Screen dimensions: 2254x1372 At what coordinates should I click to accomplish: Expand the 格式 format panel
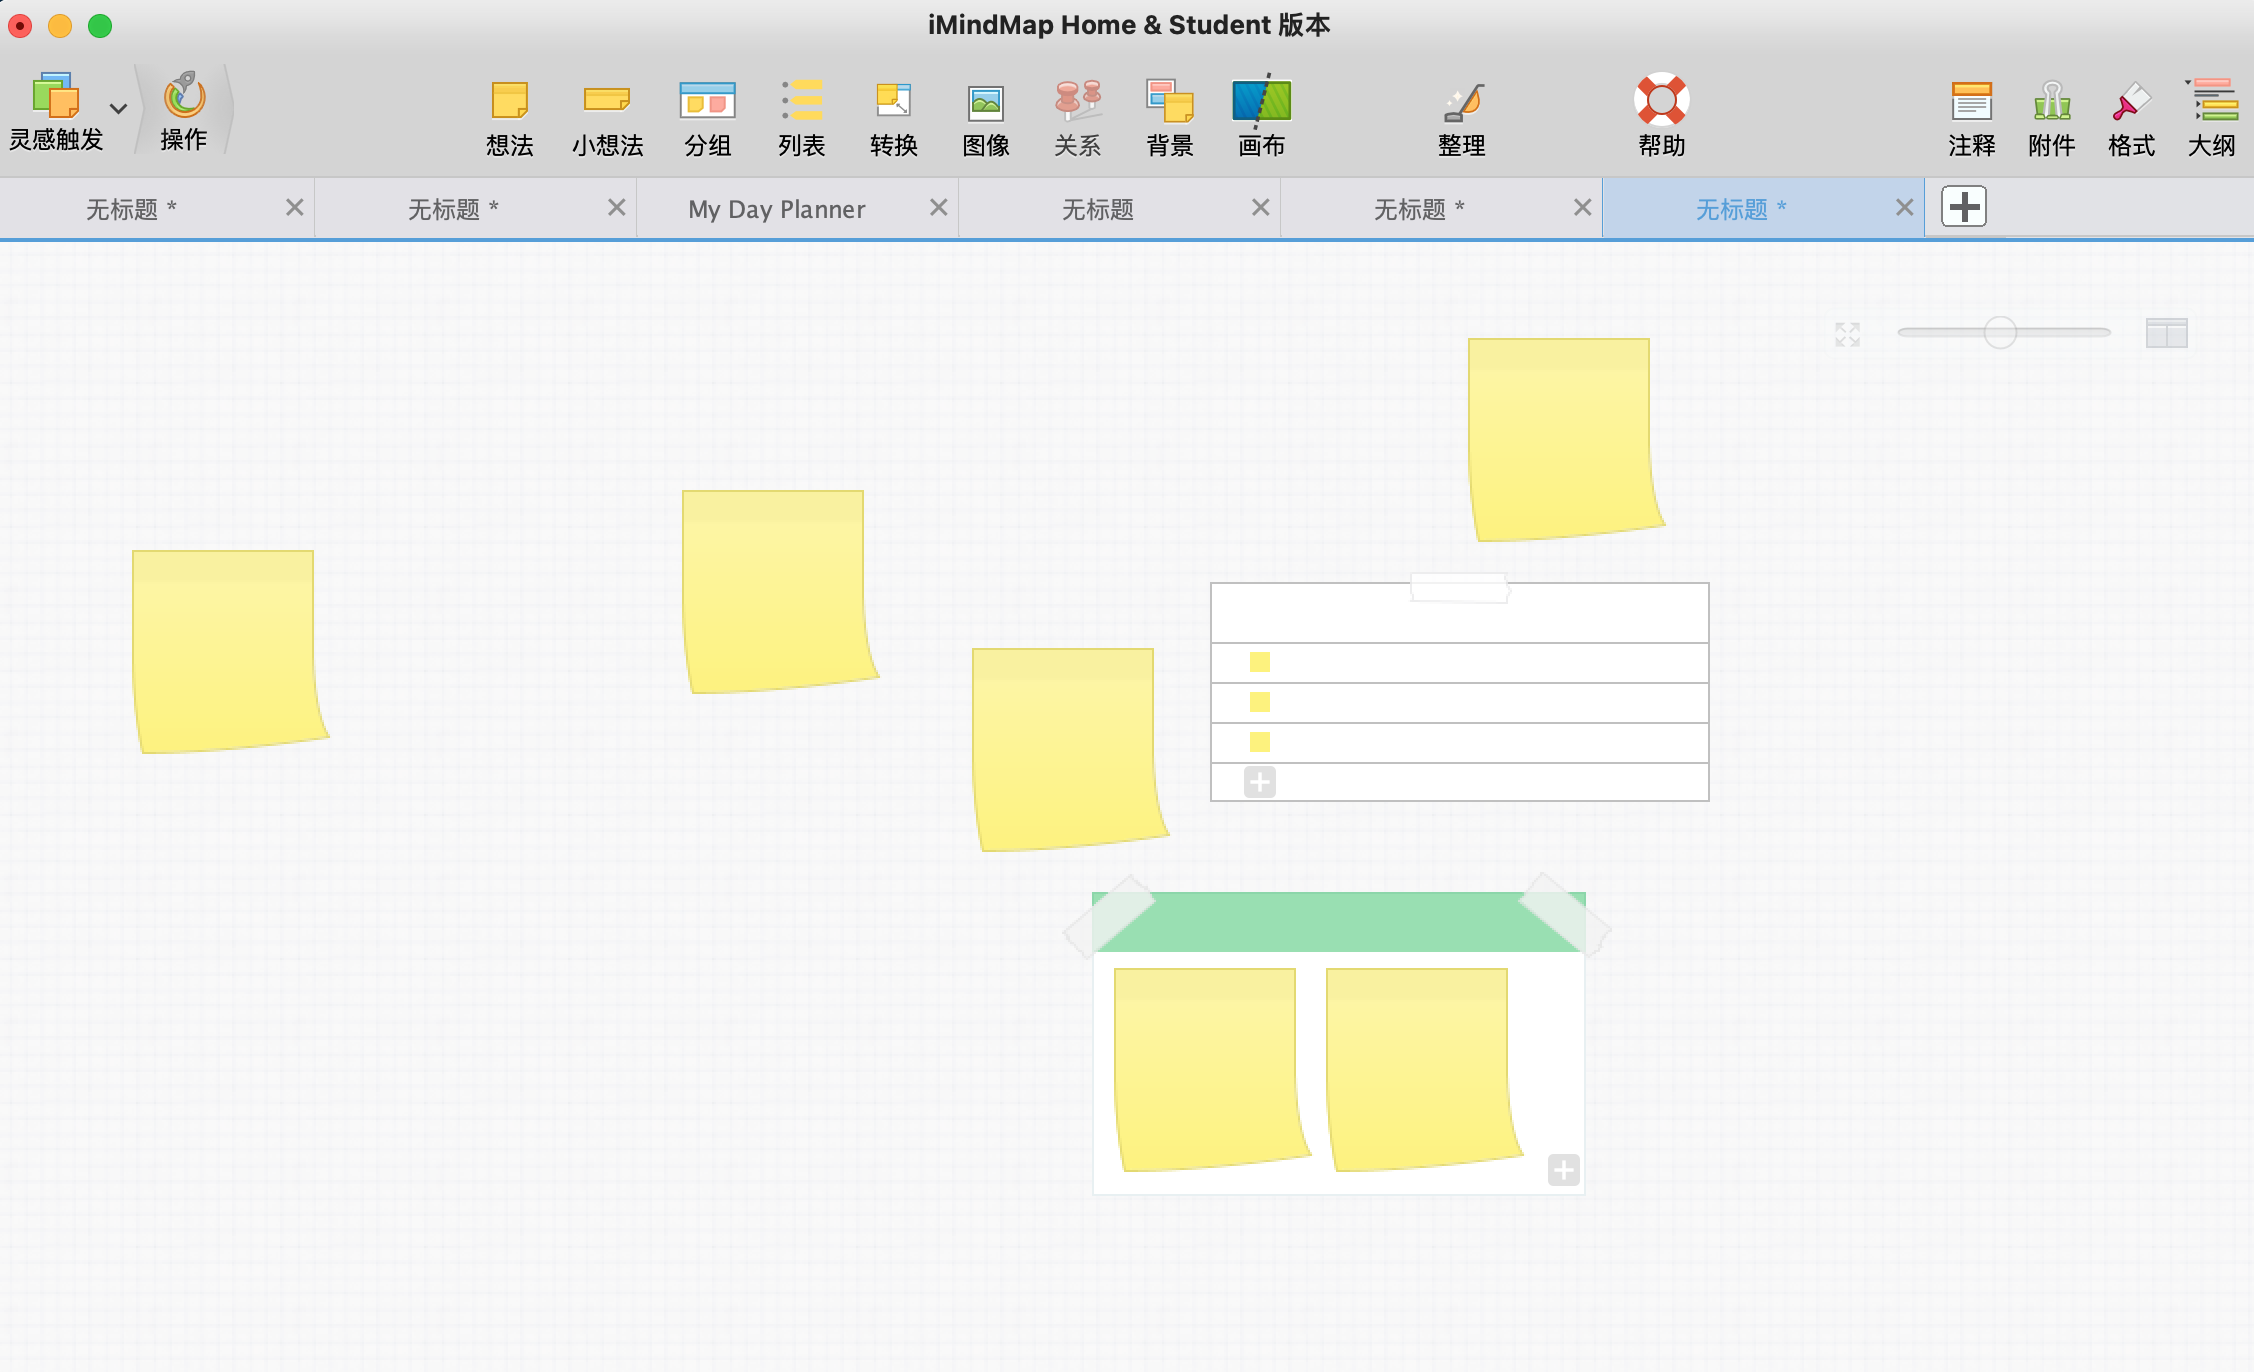pos(2131,101)
